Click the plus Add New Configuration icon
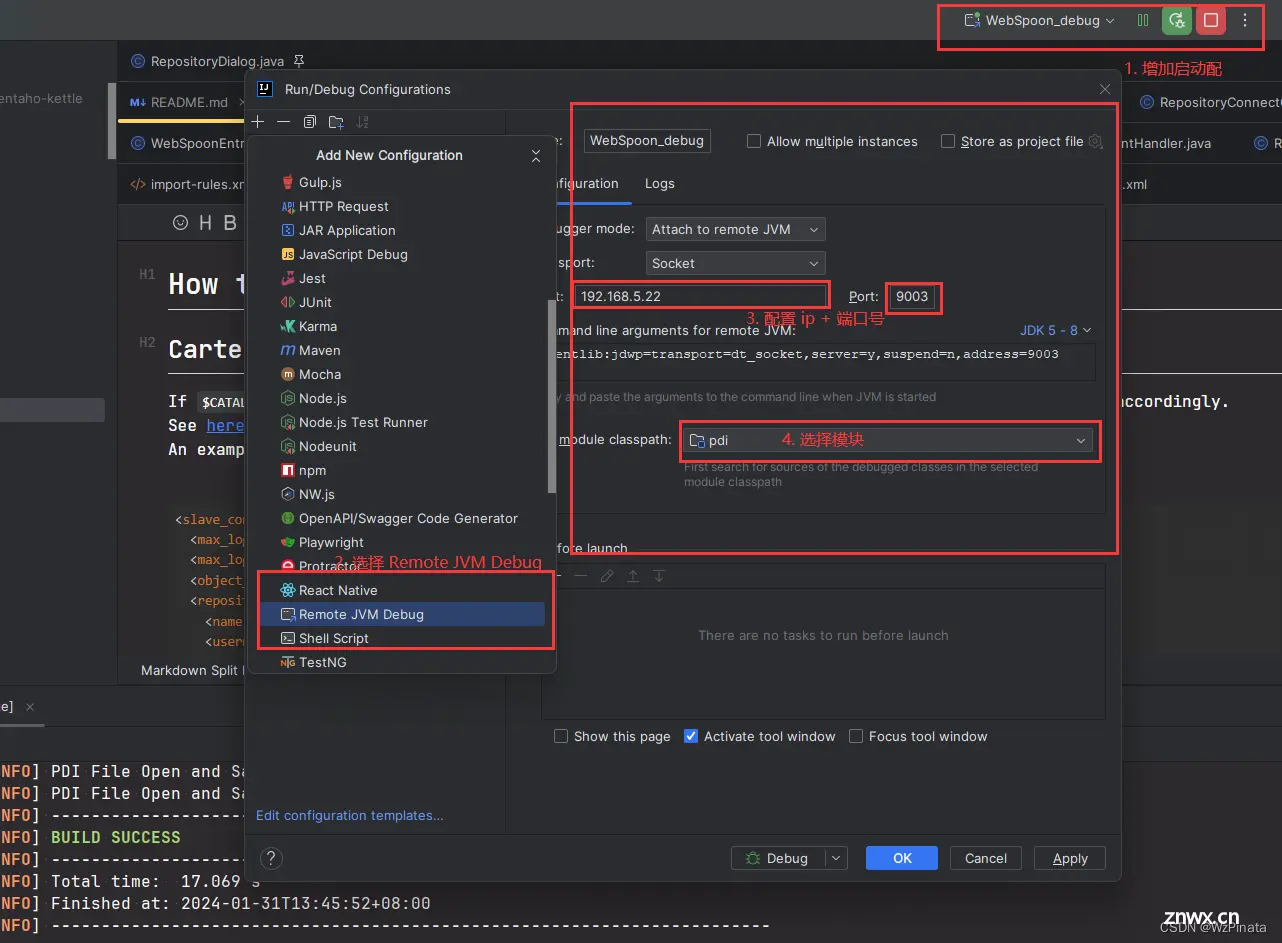Screen dimensions: 1282x943 (258, 122)
